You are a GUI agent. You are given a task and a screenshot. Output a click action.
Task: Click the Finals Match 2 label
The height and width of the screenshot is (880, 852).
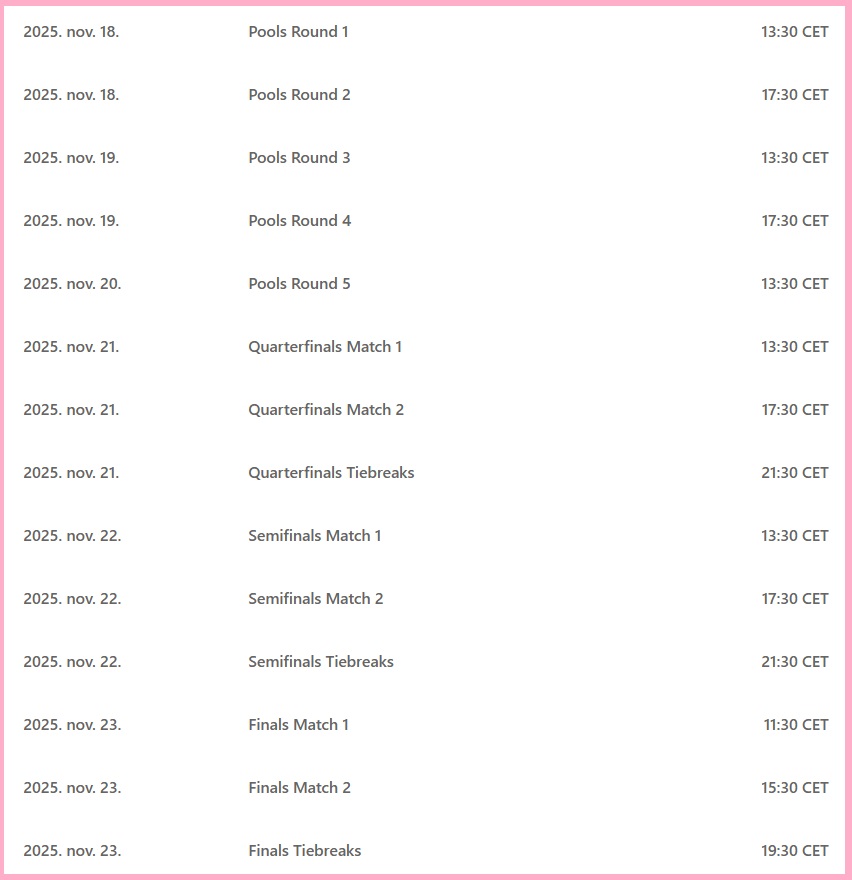(299, 788)
